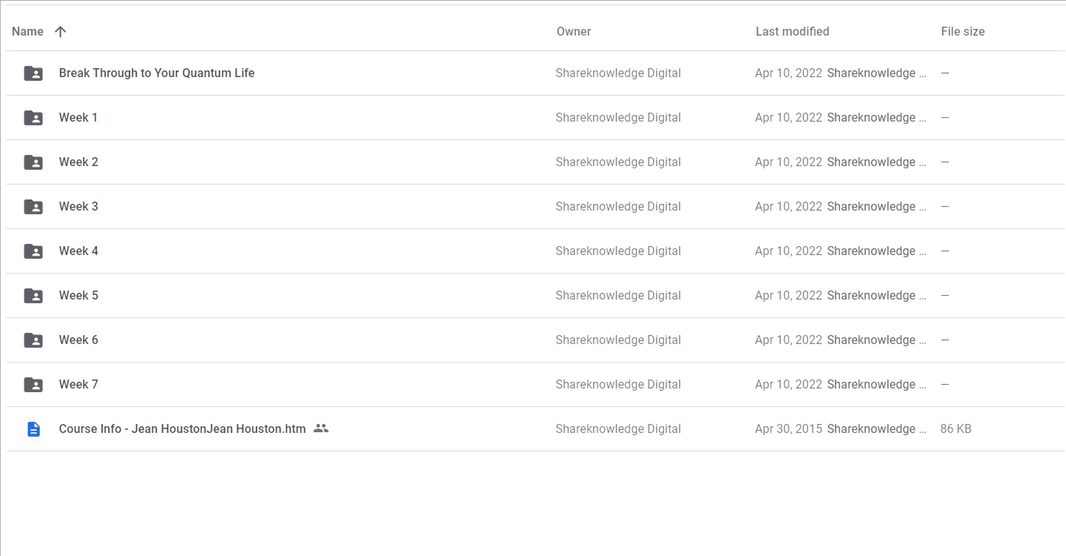The width and height of the screenshot is (1066, 556).
Task: Click the shared folder icon for Week 7
Action: point(33,385)
